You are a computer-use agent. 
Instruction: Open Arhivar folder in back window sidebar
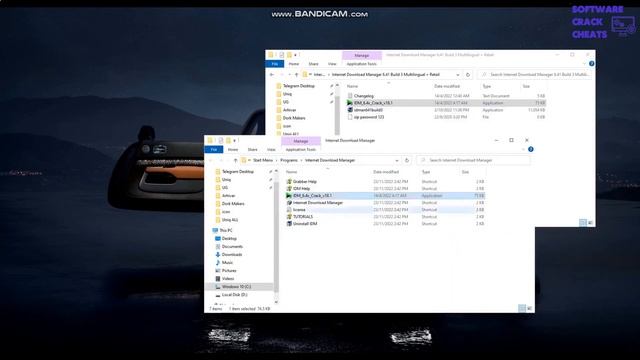tap(289, 110)
